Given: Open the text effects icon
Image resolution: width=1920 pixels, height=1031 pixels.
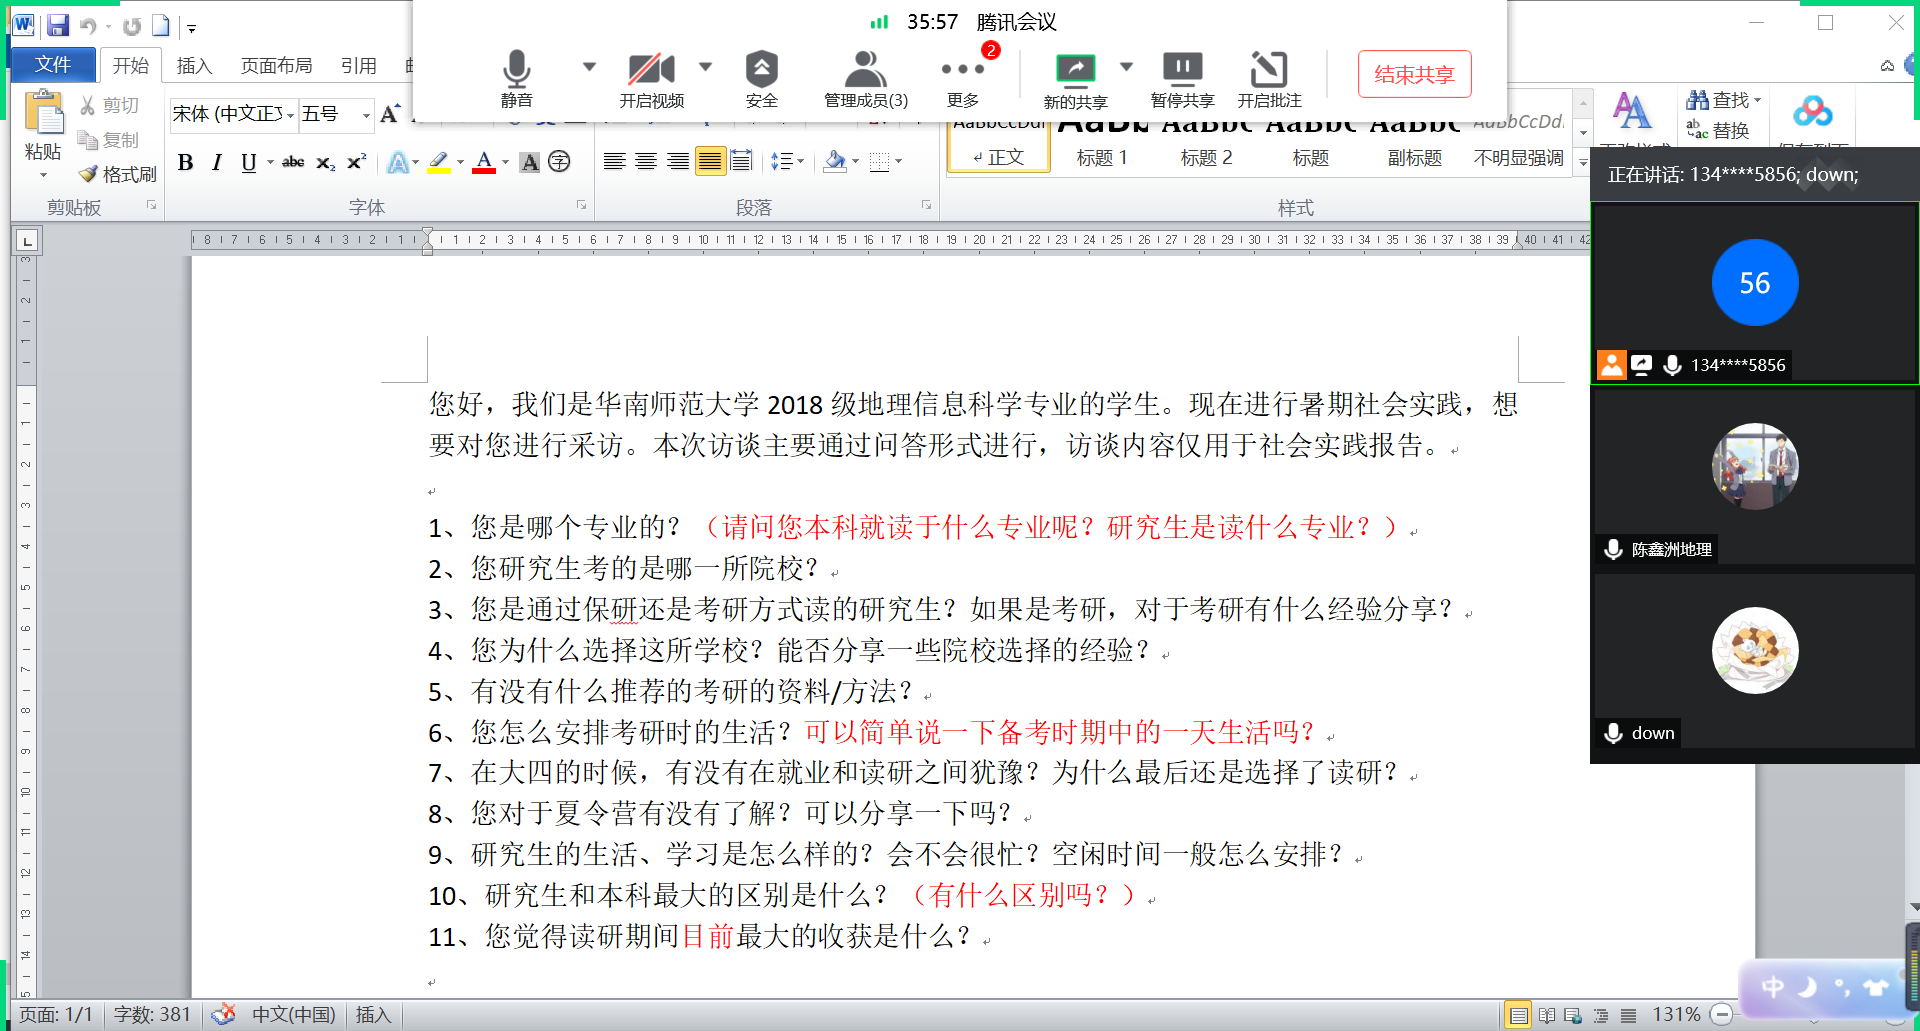Looking at the screenshot, I should [x=398, y=162].
